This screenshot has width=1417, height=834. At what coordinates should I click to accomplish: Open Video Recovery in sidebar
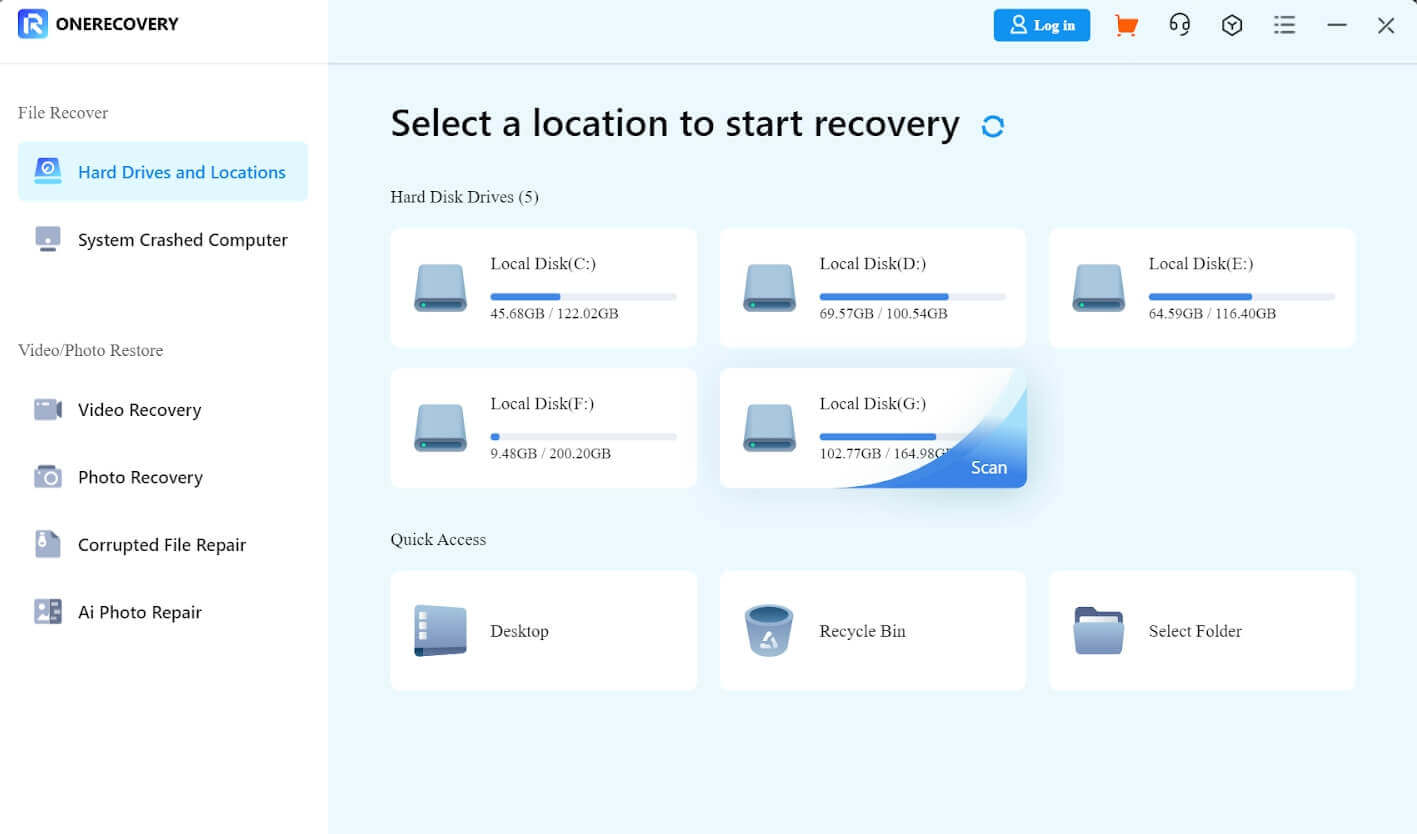click(139, 410)
